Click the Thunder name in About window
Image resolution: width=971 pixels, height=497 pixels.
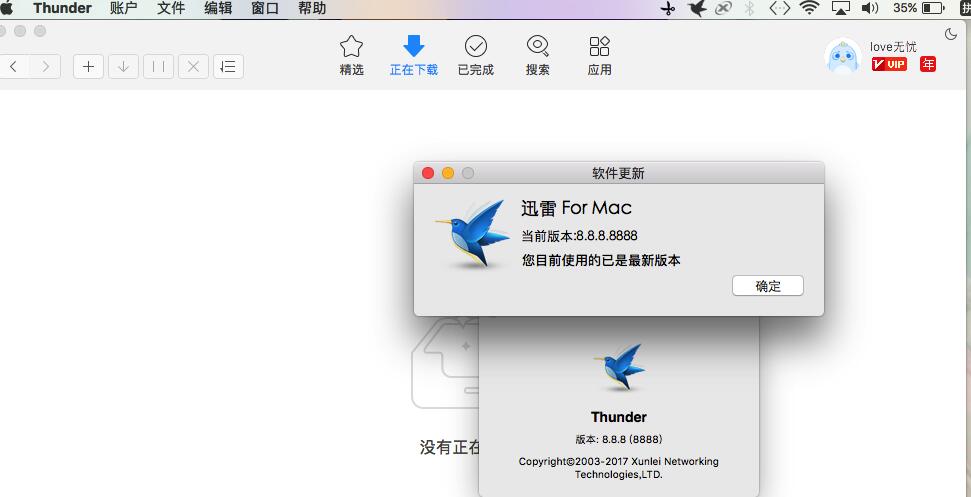click(x=619, y=417)
